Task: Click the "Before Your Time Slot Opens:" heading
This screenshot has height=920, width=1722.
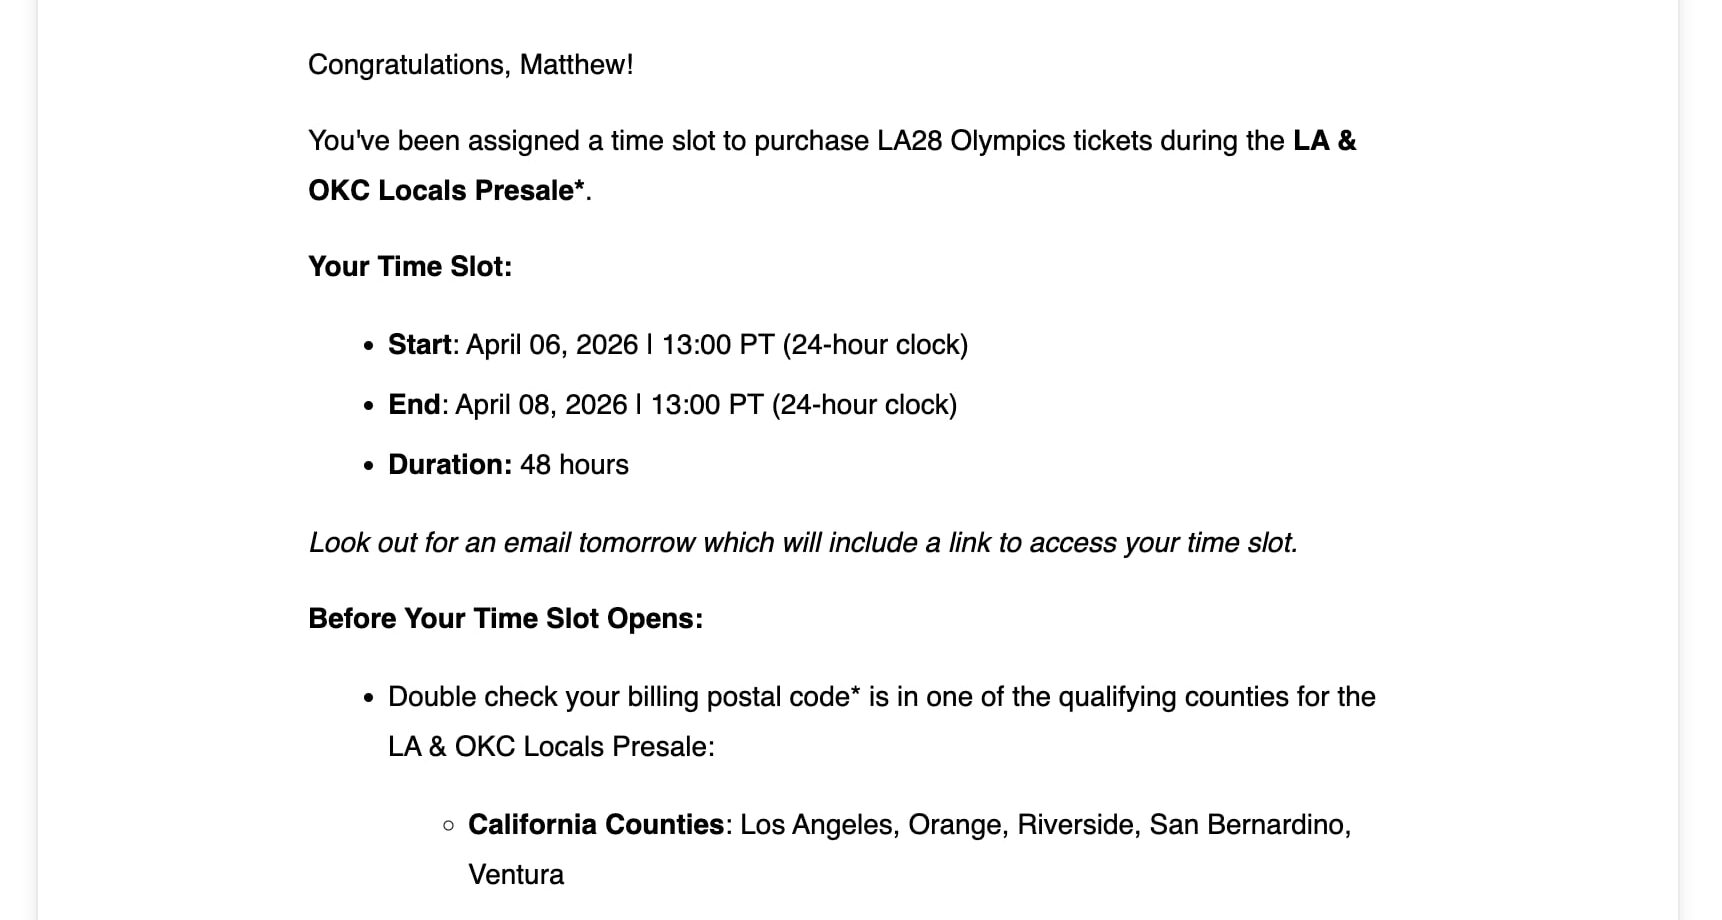Action: tap(505, 619)
